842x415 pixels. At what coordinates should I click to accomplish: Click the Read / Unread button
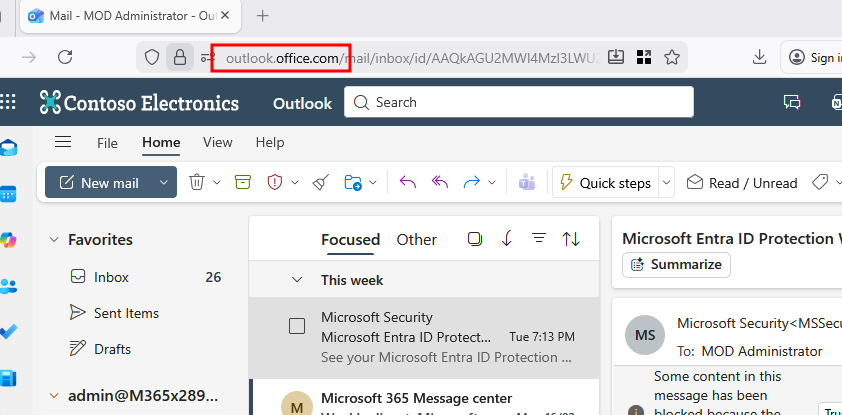coord(742,183)
